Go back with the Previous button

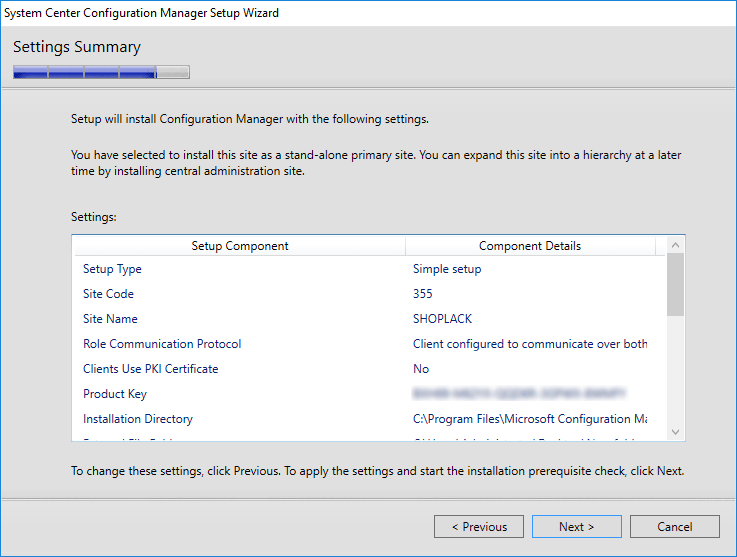(479, 526)
